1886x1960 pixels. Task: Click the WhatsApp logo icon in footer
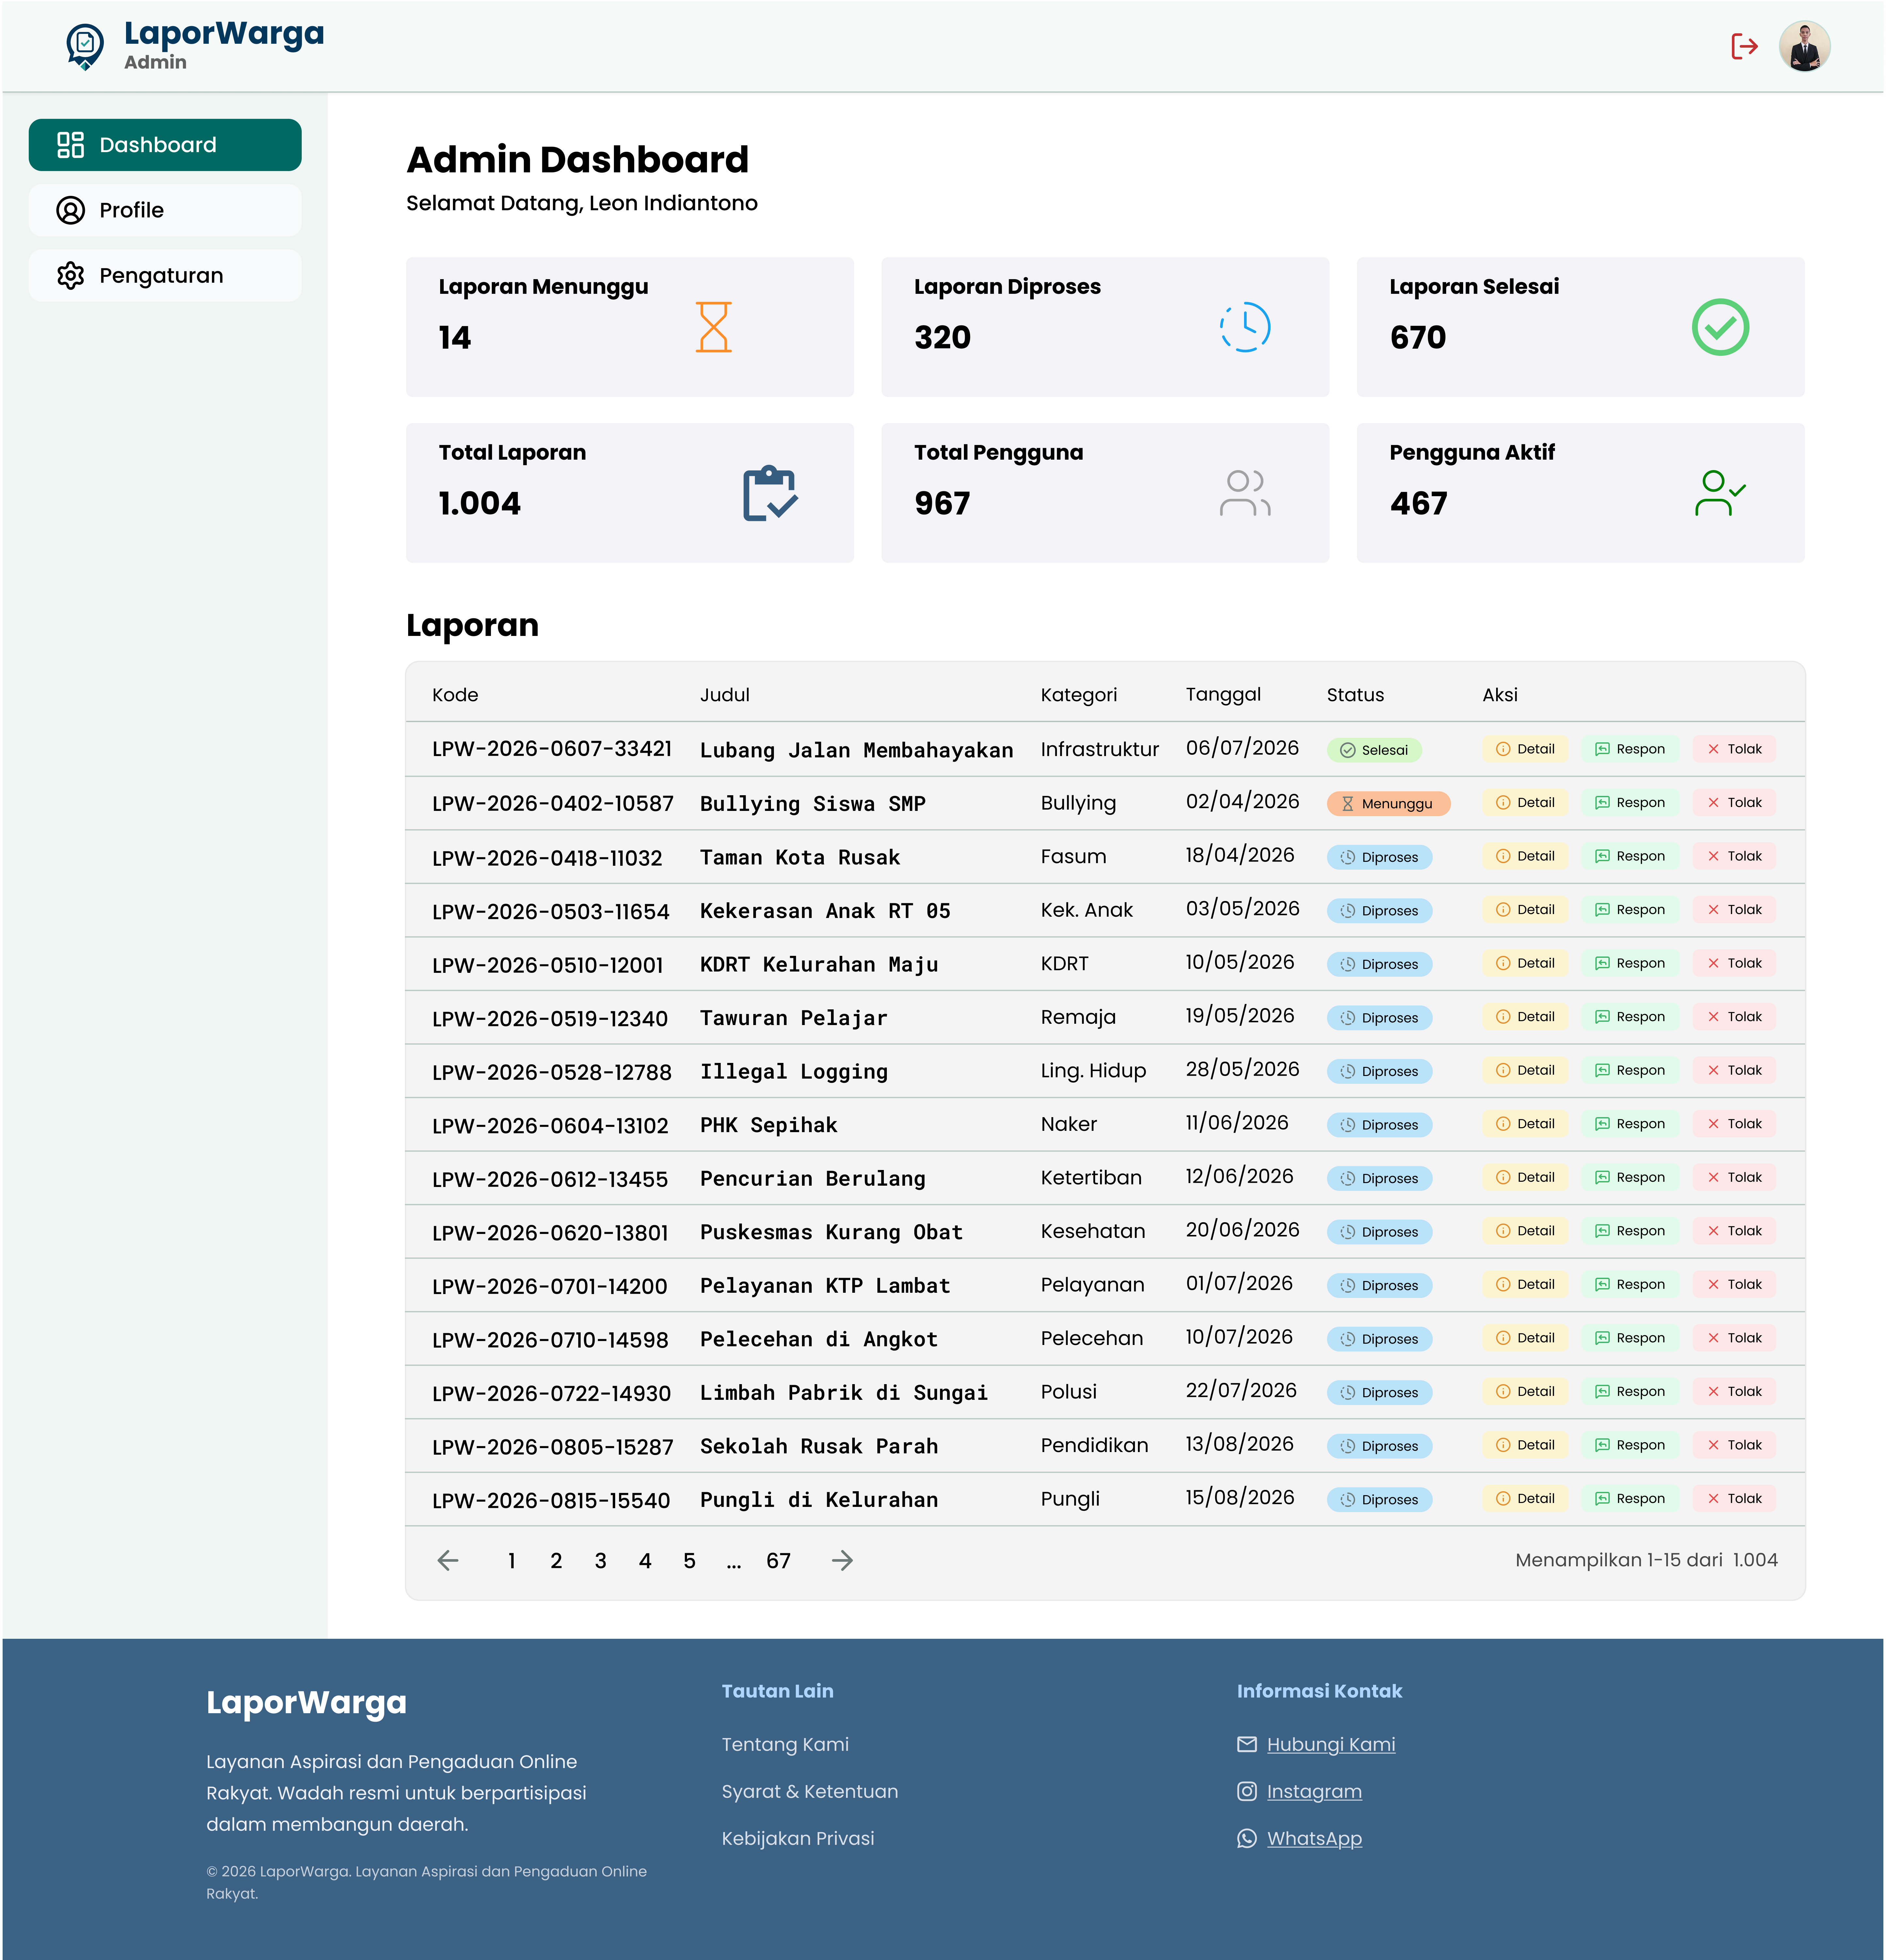(x=1247, y=1838)
